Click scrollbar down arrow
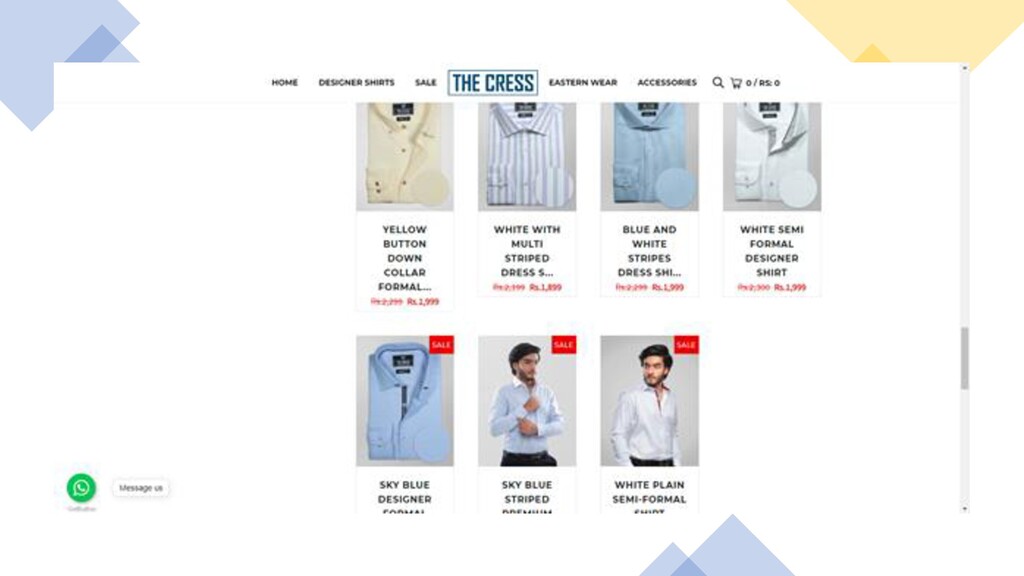 click(965, 508)
